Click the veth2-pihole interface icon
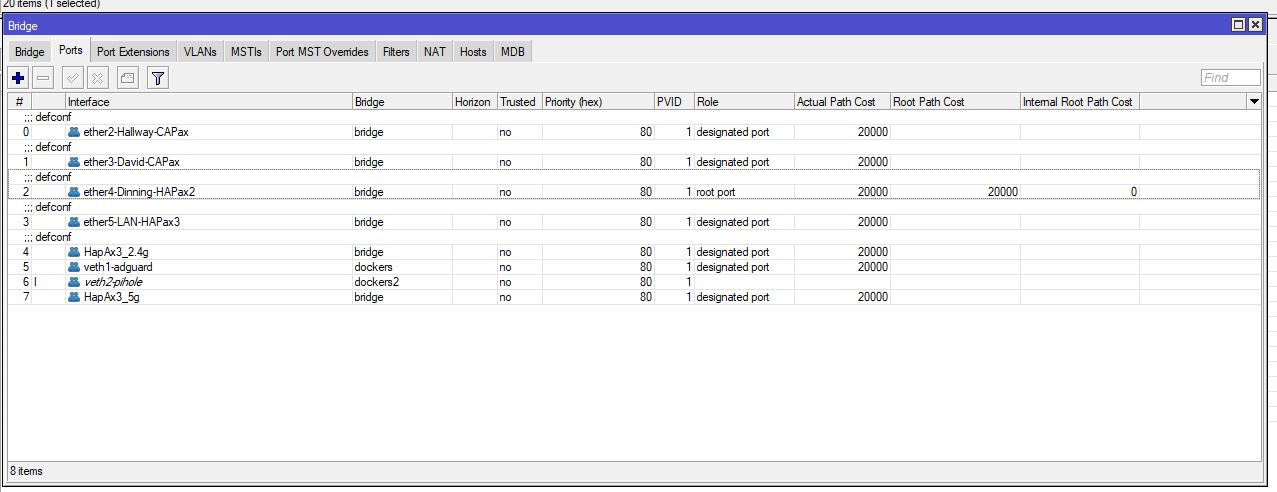Image resolution: width=1277 pixels, height=492 pixels. (x=74, y=282)
